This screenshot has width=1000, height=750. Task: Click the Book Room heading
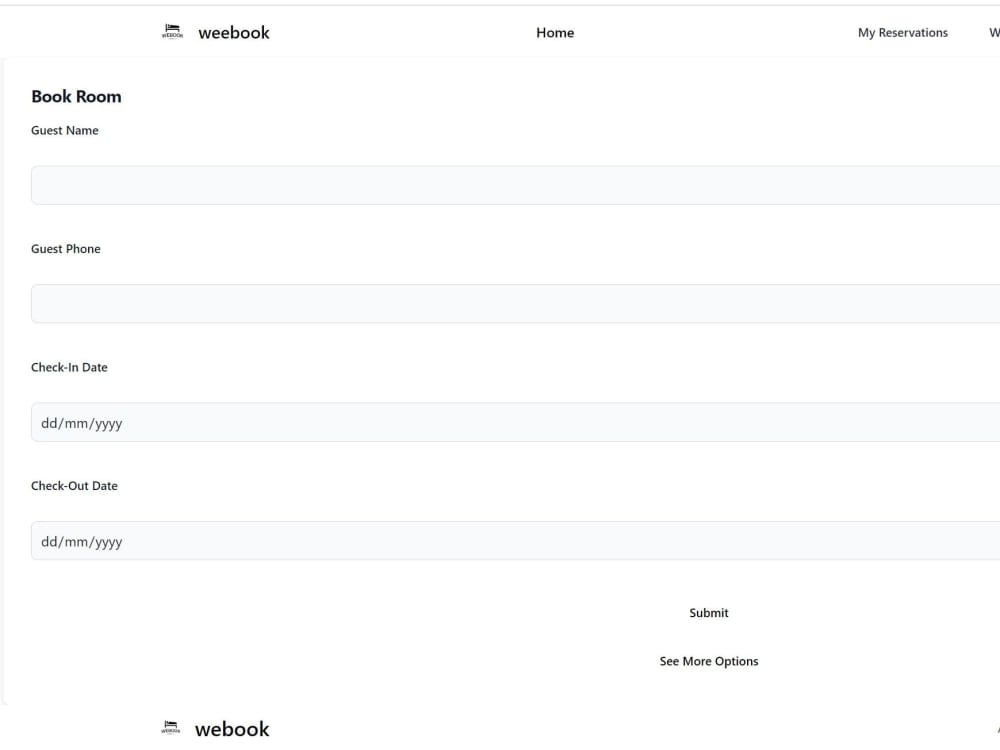(x=76, y=96)
